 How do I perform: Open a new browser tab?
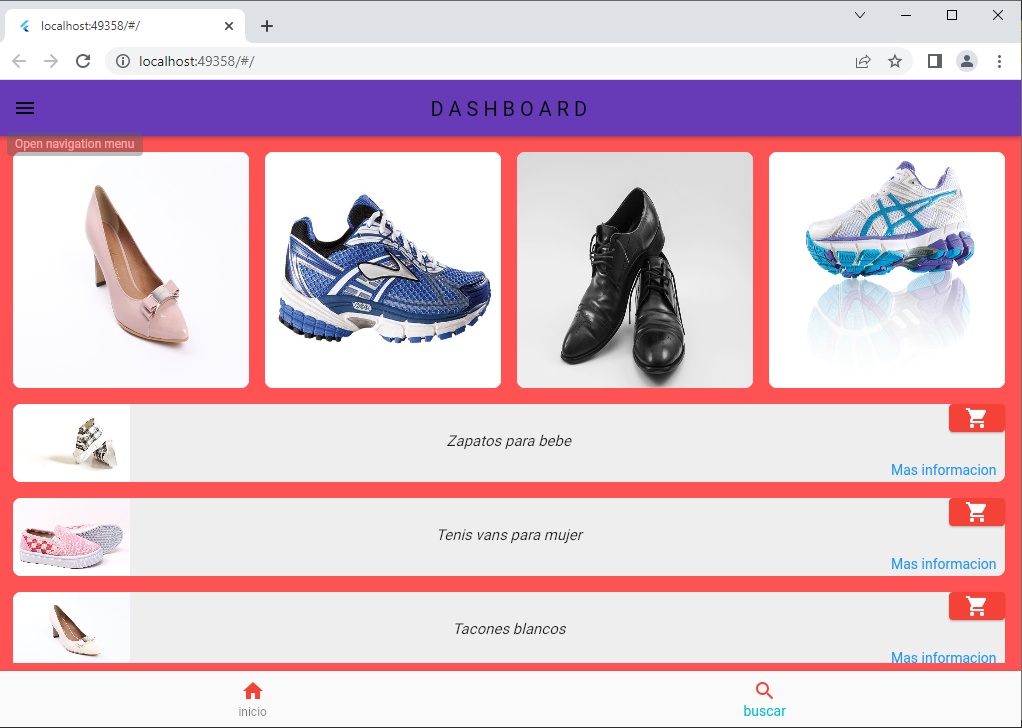(x=267, y=26)
